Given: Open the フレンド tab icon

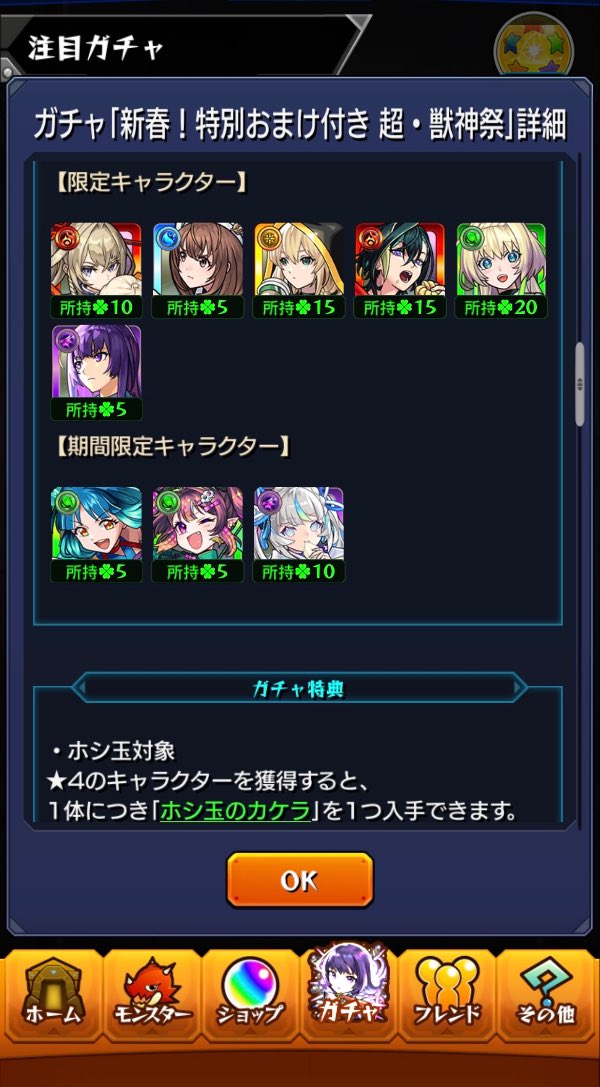Looking at the screenshot, I should click(x=447, y=995).
